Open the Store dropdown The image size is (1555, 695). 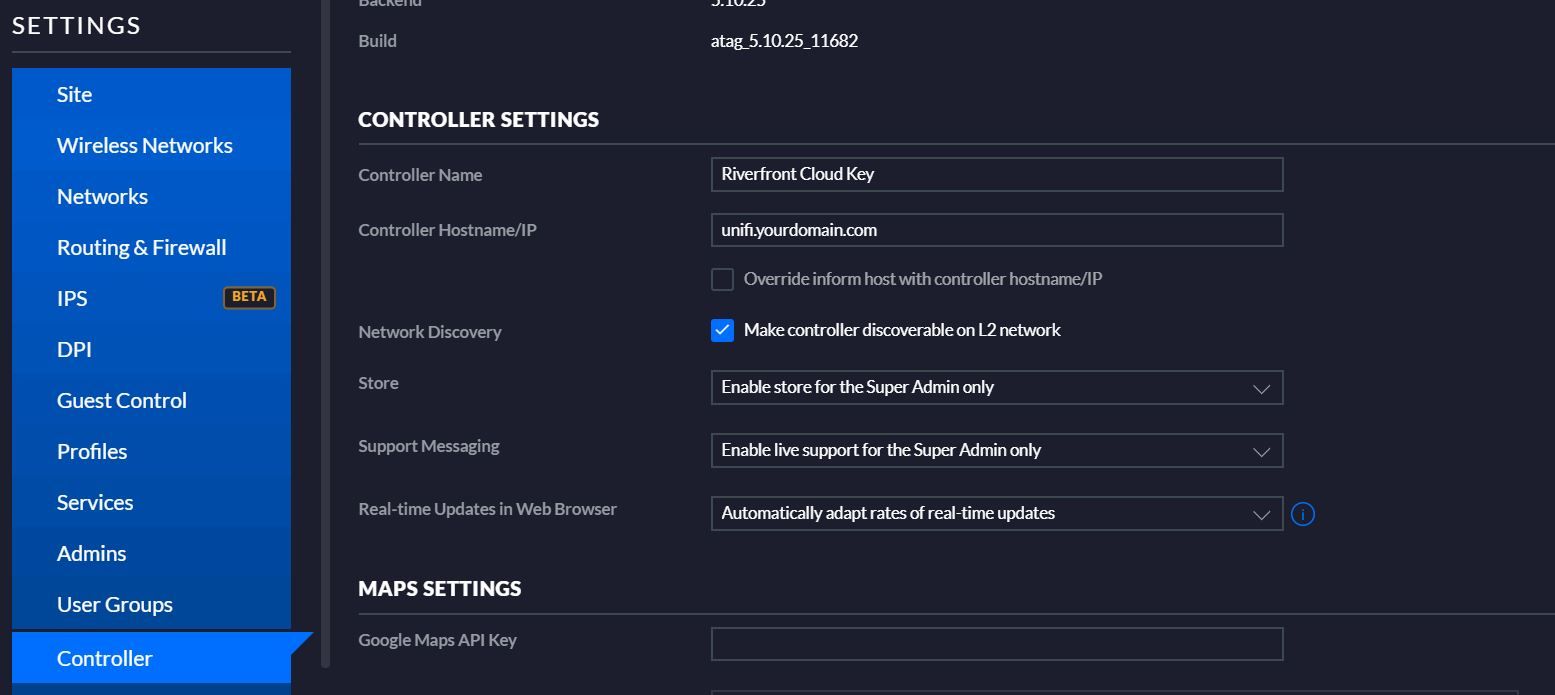[x=996, y=388]
